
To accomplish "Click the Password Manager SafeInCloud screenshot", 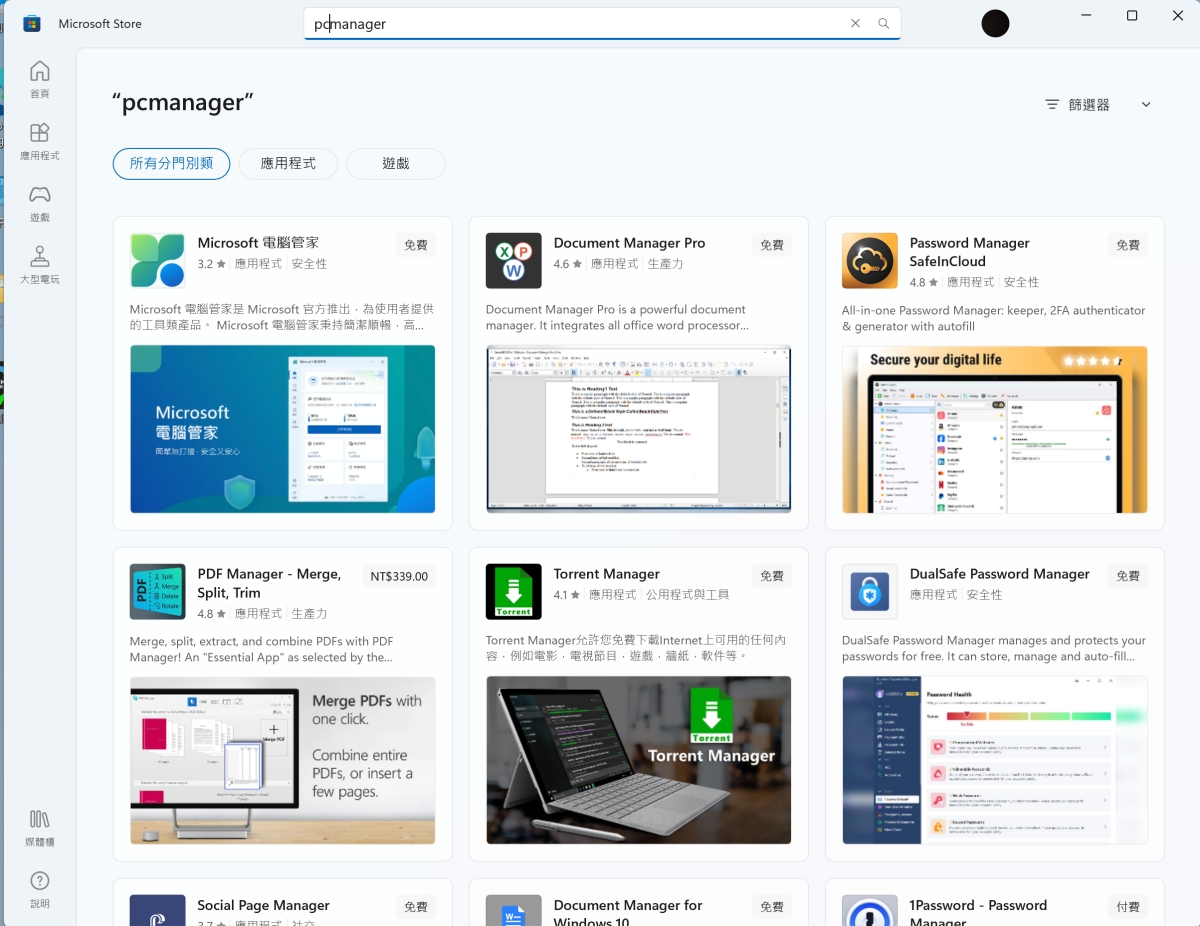I will pos(994,429).
